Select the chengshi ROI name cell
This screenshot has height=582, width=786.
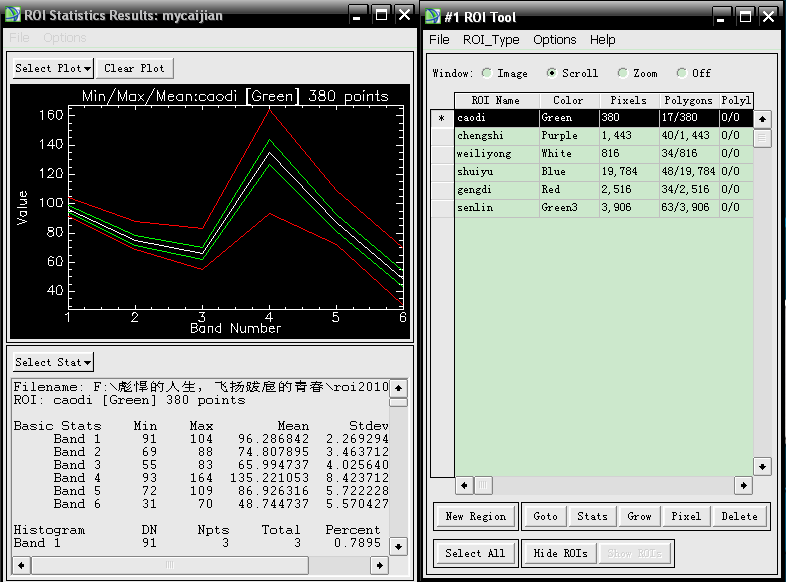pos(497,136)
